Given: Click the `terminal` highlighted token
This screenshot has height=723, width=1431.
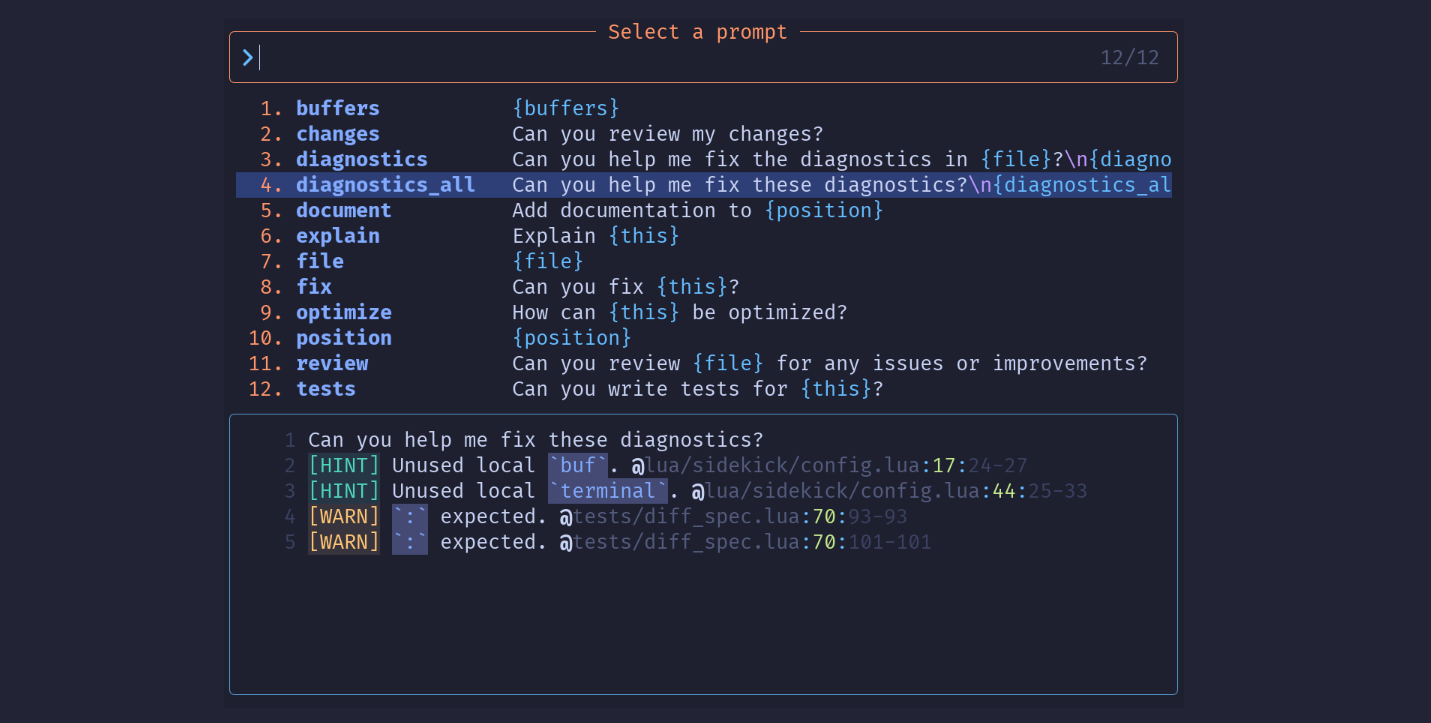Looking at the screenshot, I should 610,490.
